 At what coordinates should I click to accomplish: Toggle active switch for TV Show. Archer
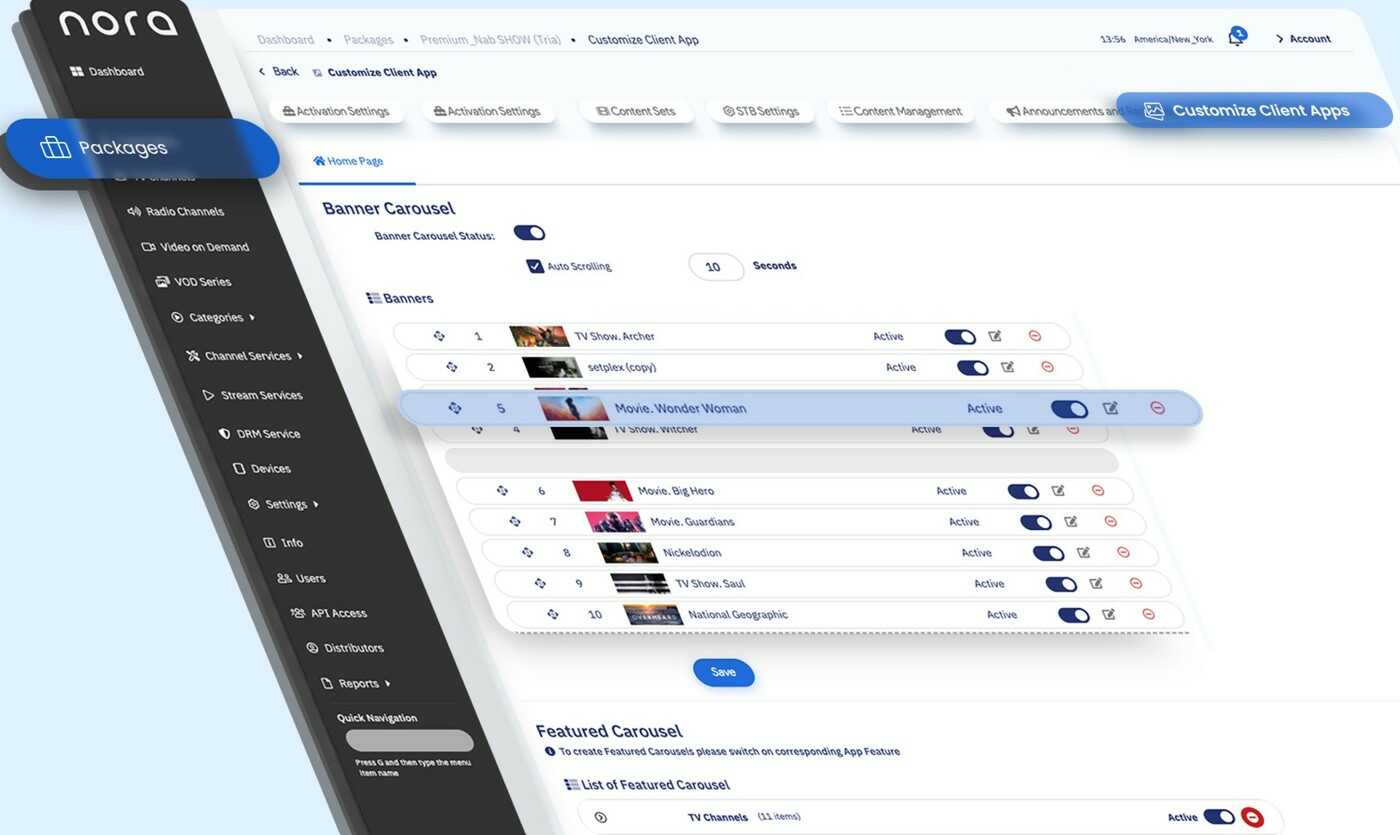click(960, 337)
